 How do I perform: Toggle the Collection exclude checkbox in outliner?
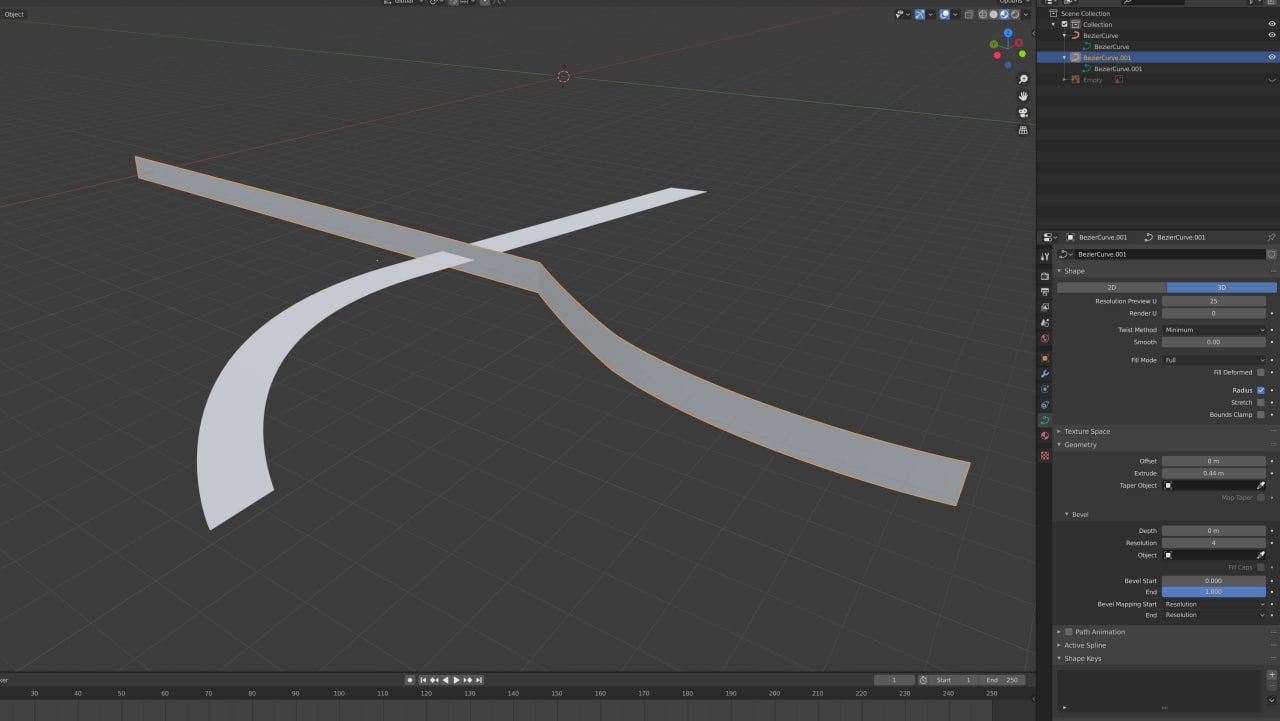pos(1064,24)
